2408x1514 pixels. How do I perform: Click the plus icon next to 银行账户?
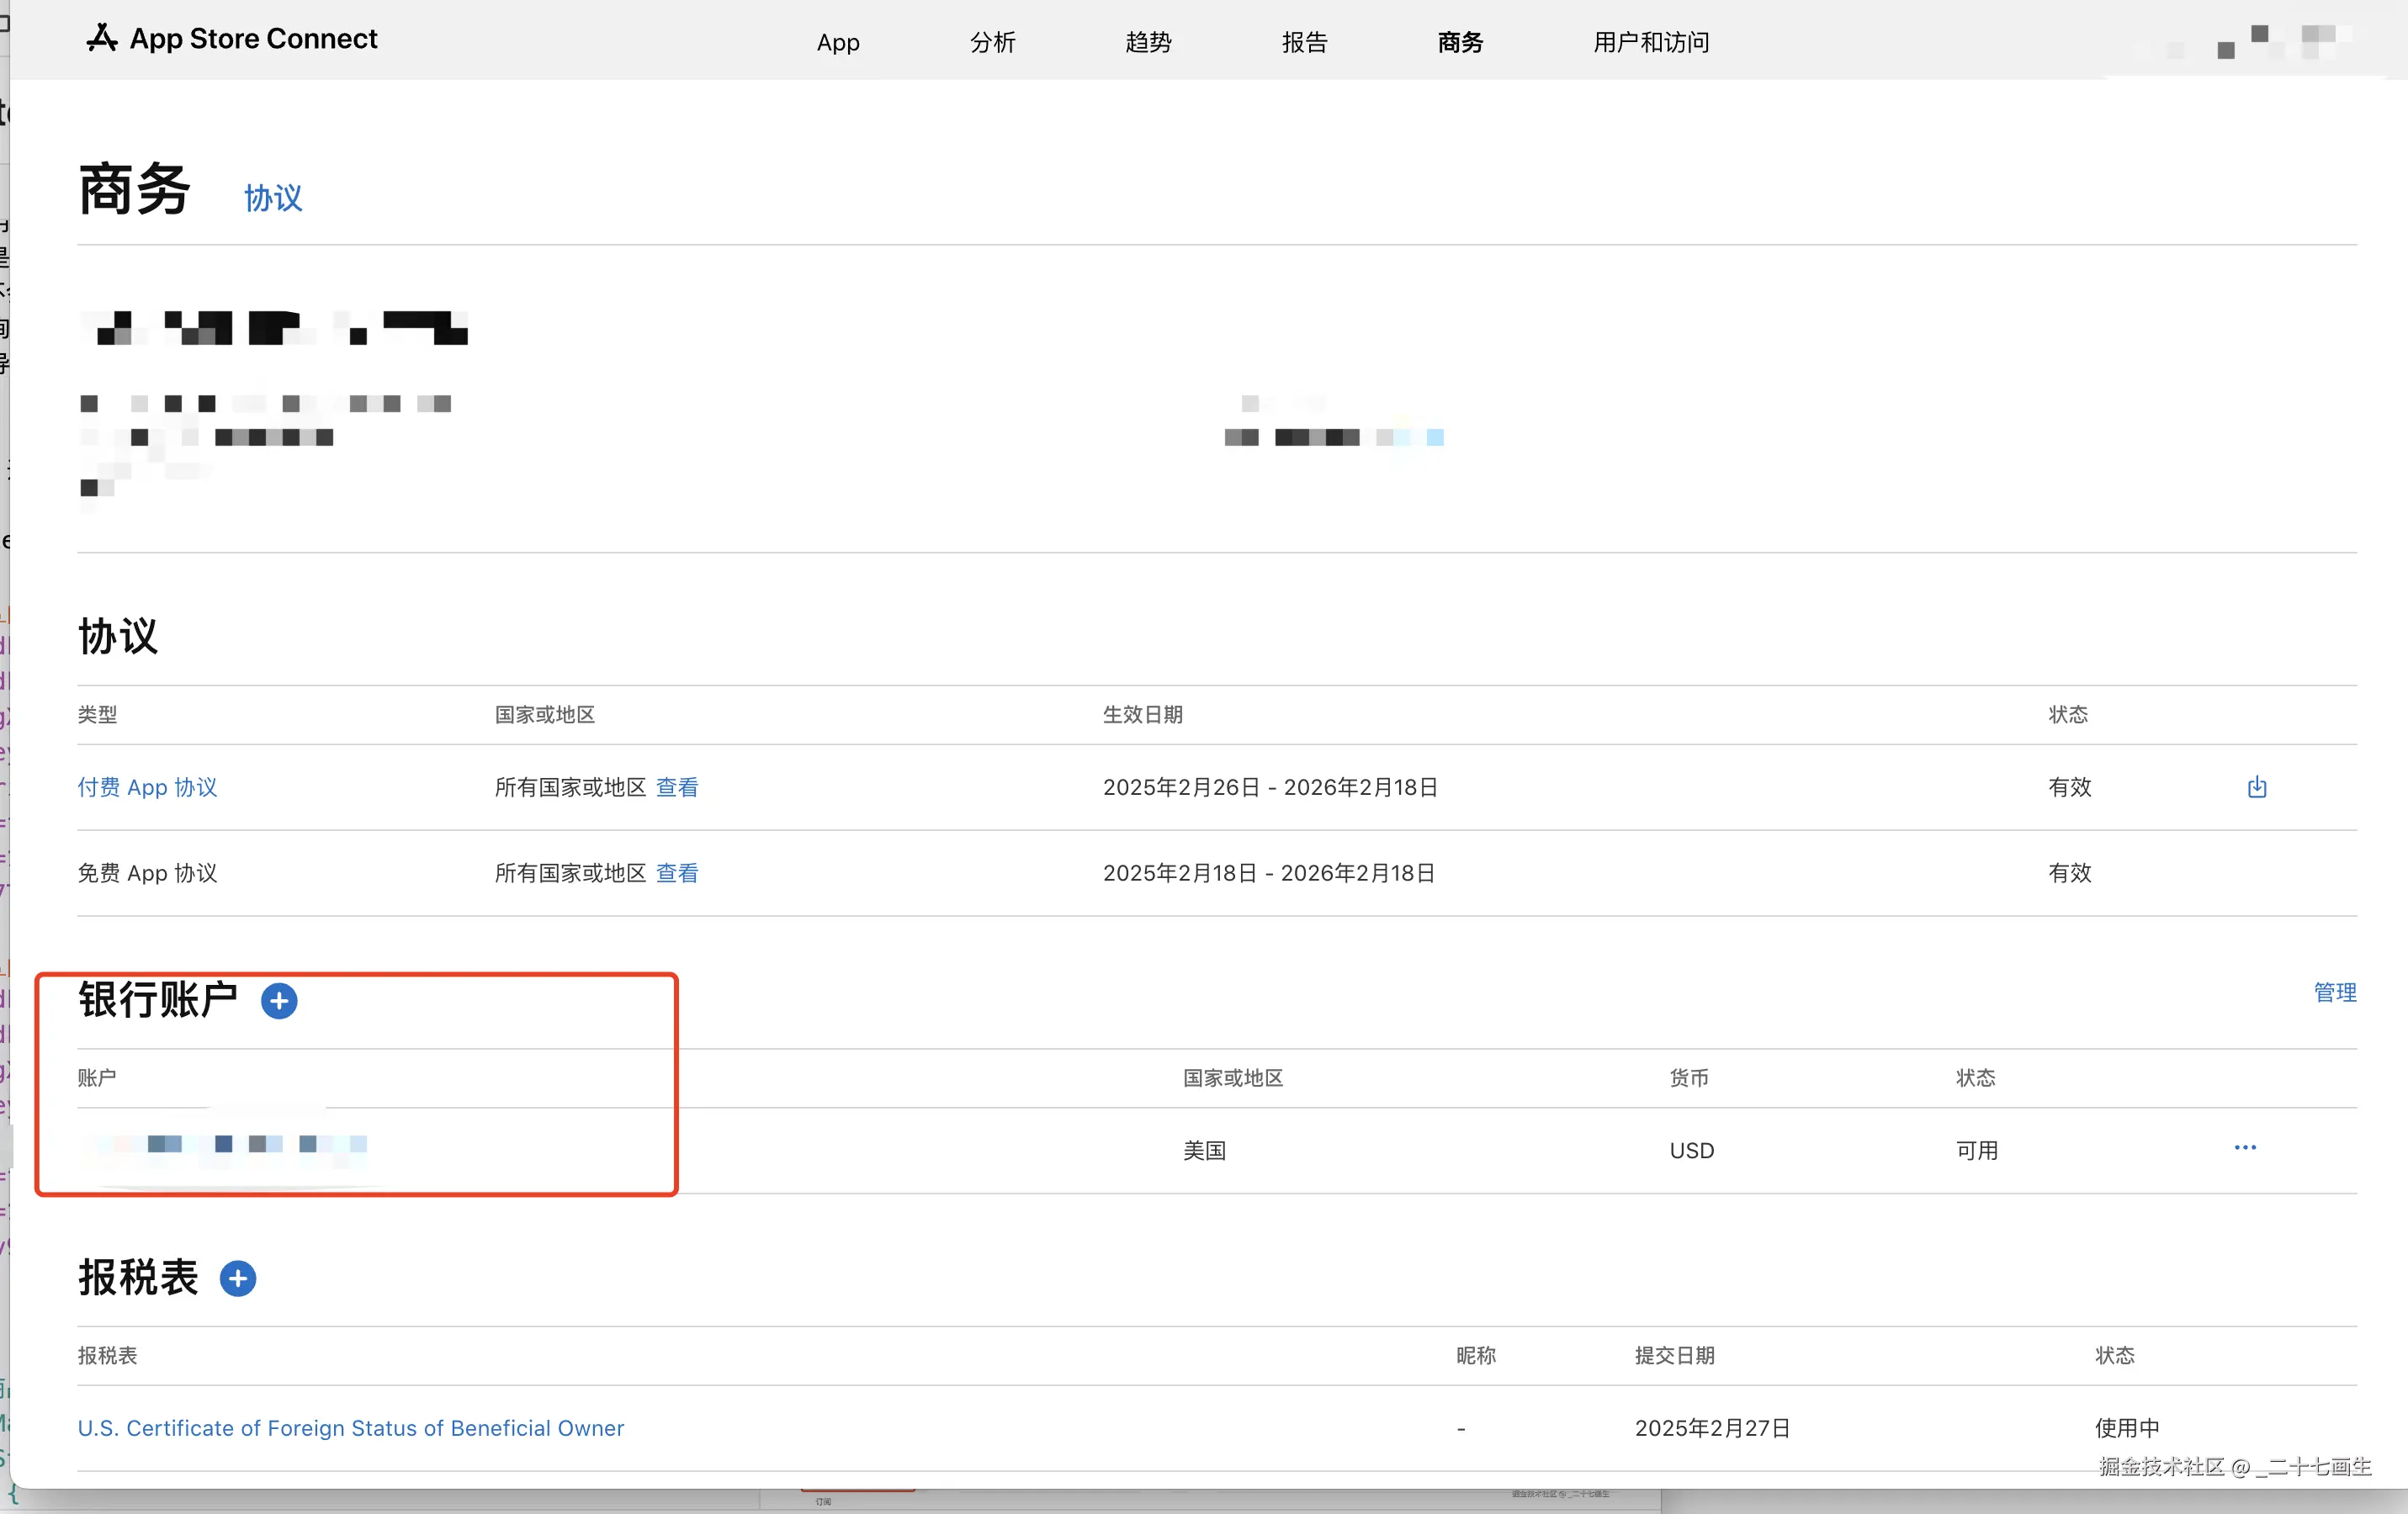pyautogui.click(x=279, y=1001)
